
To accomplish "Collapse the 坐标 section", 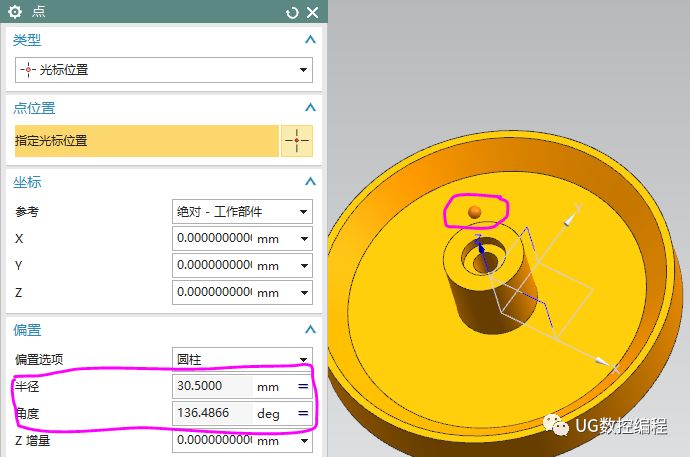I will (310, 182).
